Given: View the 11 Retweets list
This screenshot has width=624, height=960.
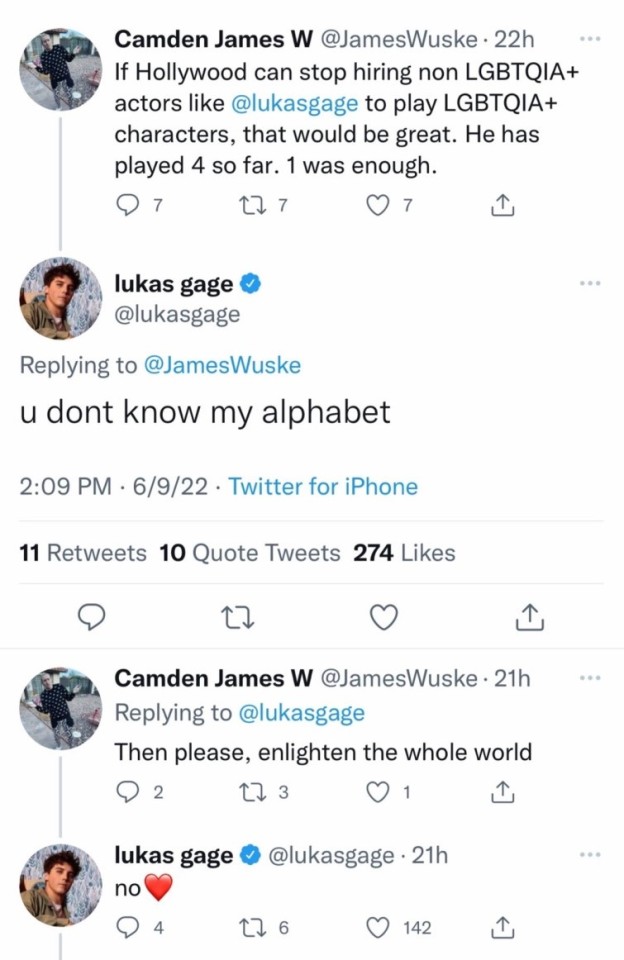Looking at the screenshot, I should [83, 553].
